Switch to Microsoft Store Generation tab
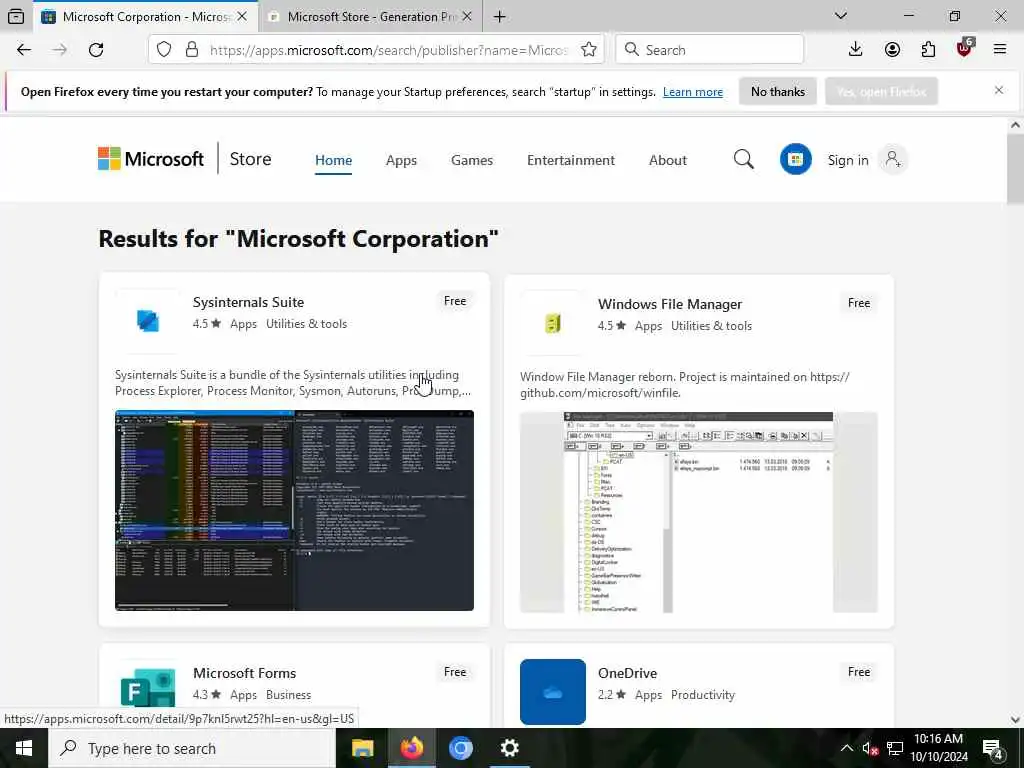Screen dimensions: 1024x768 (370, 16)
